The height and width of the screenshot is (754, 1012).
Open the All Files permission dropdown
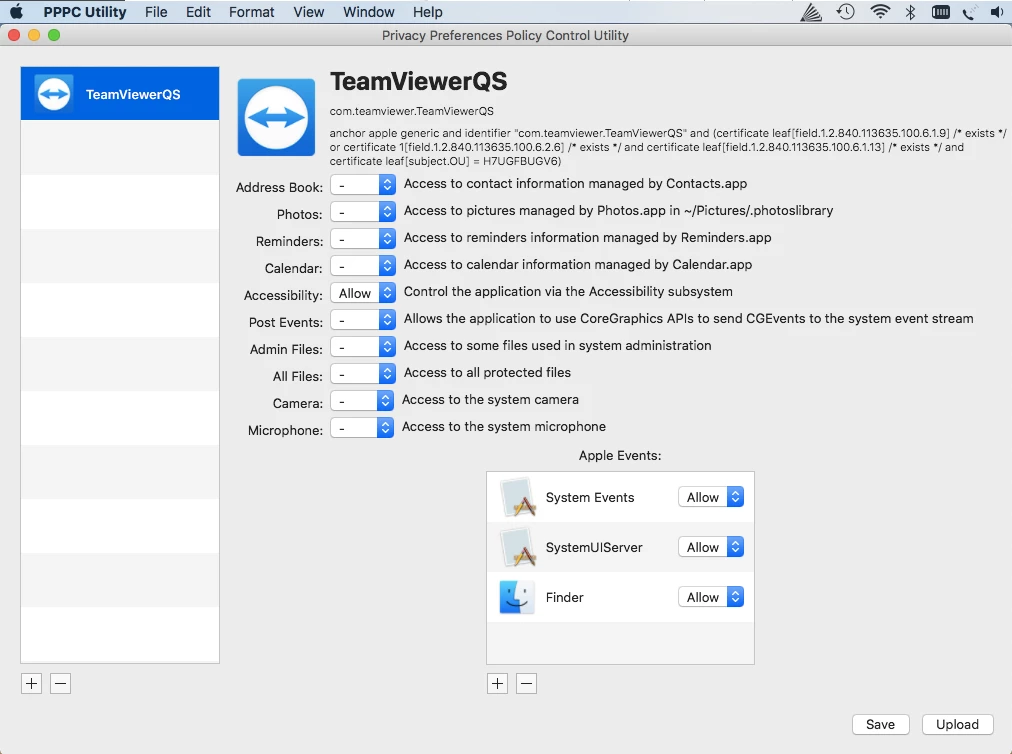363,374
